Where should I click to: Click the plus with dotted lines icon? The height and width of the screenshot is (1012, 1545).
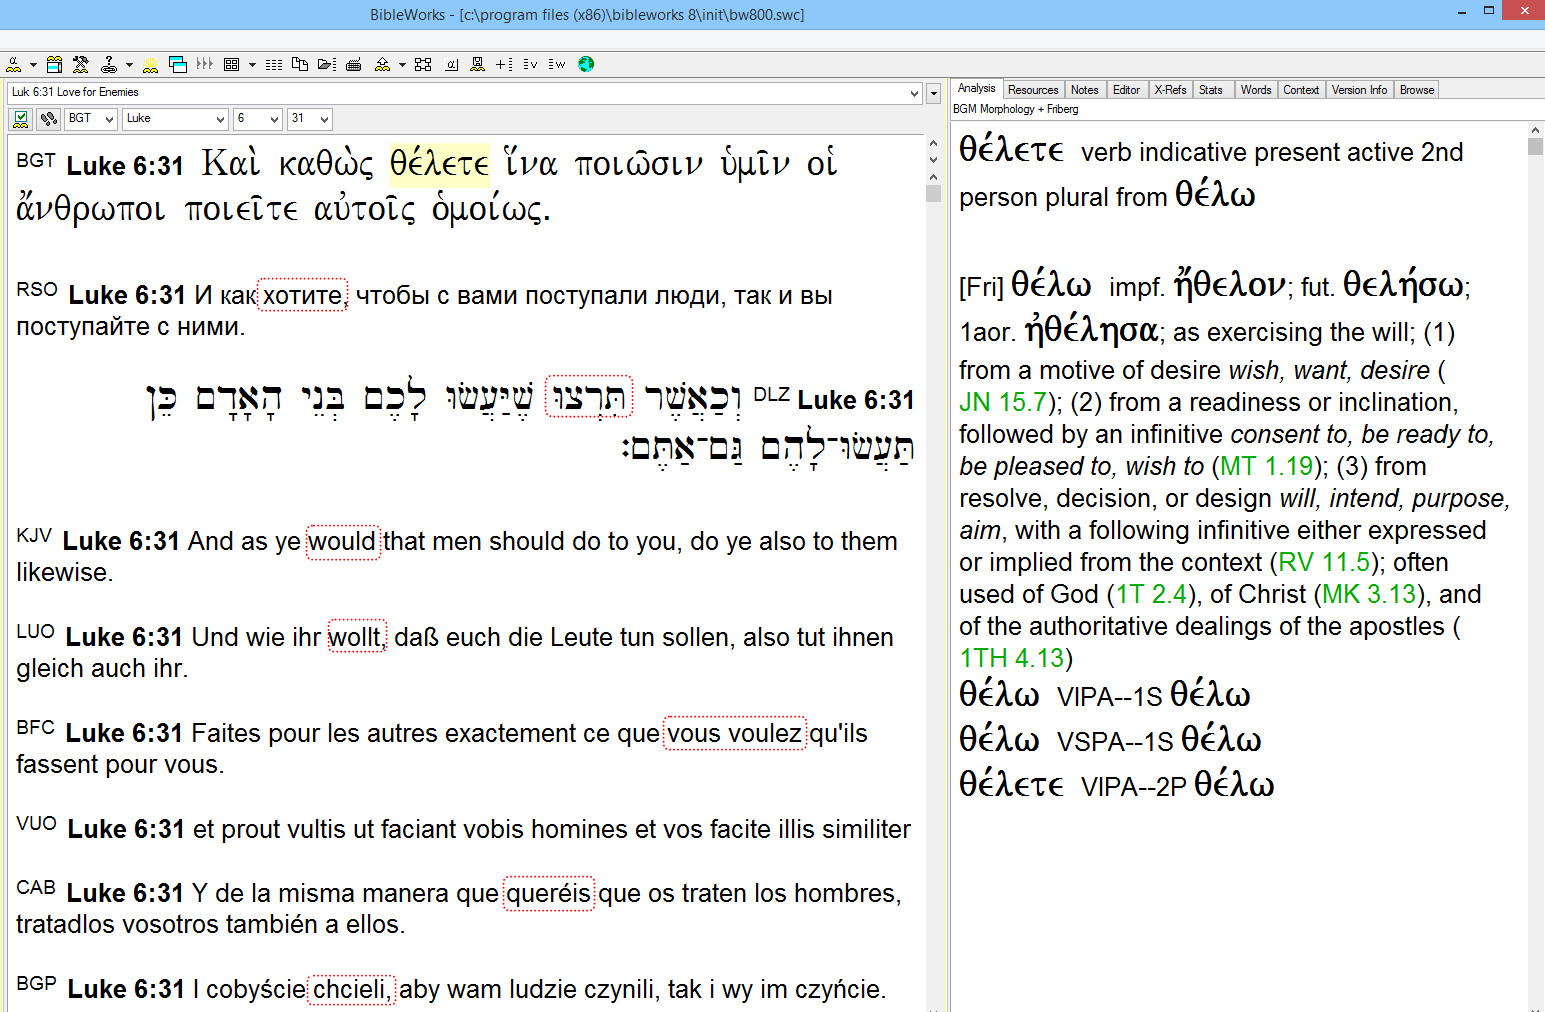pyautogui.click(x=504, y=64)
